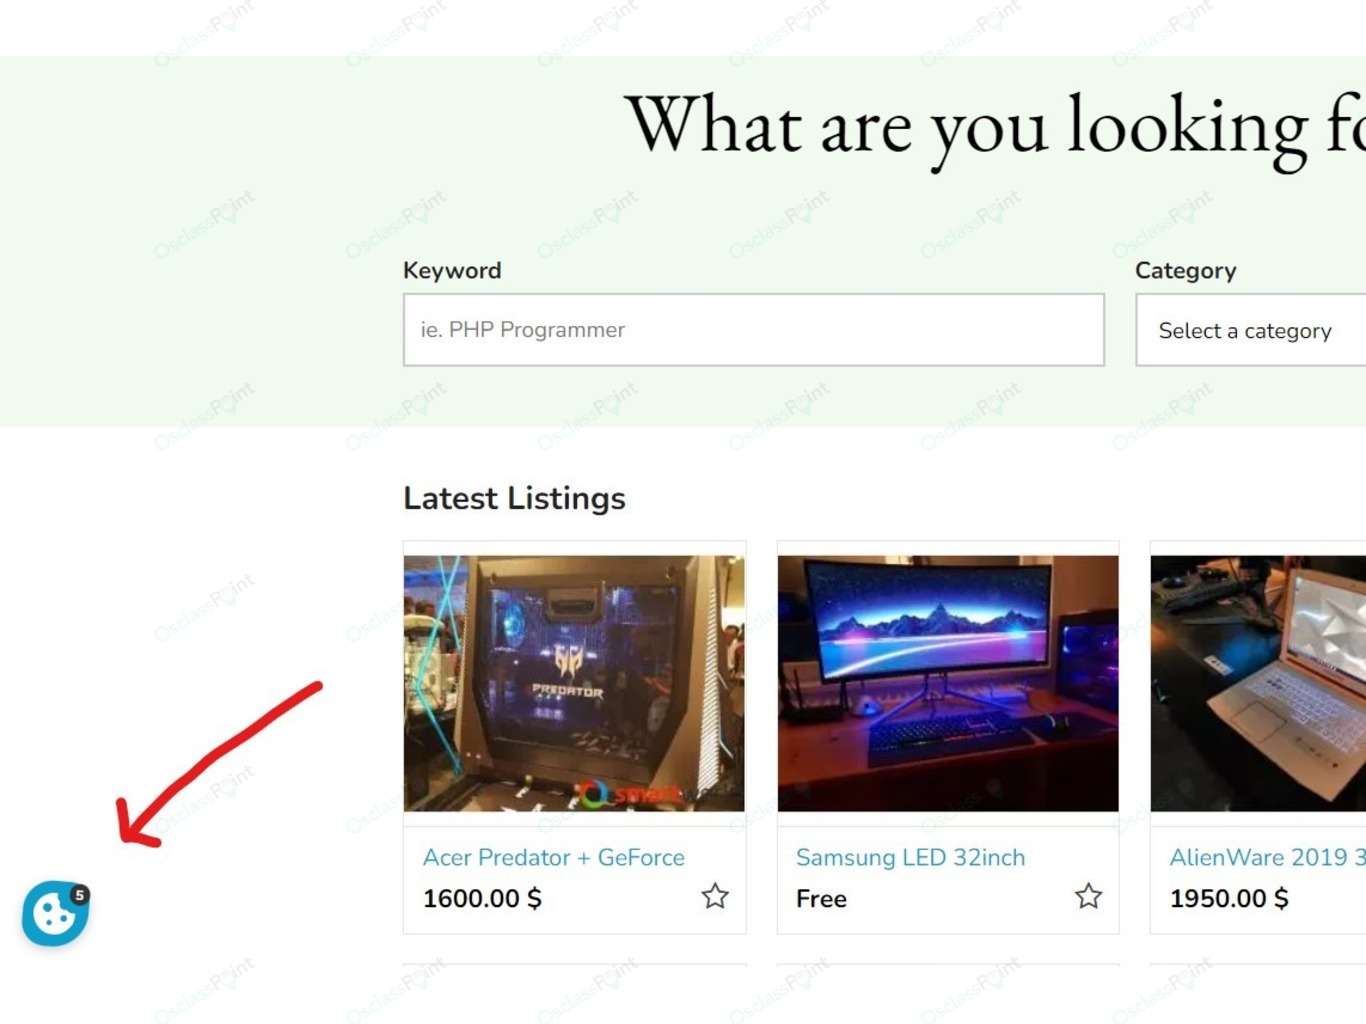Image resolution: width=1366 pixels, height=1024 pixels.
Task: Click the Category field label
Action: (x=1186, y=271)
